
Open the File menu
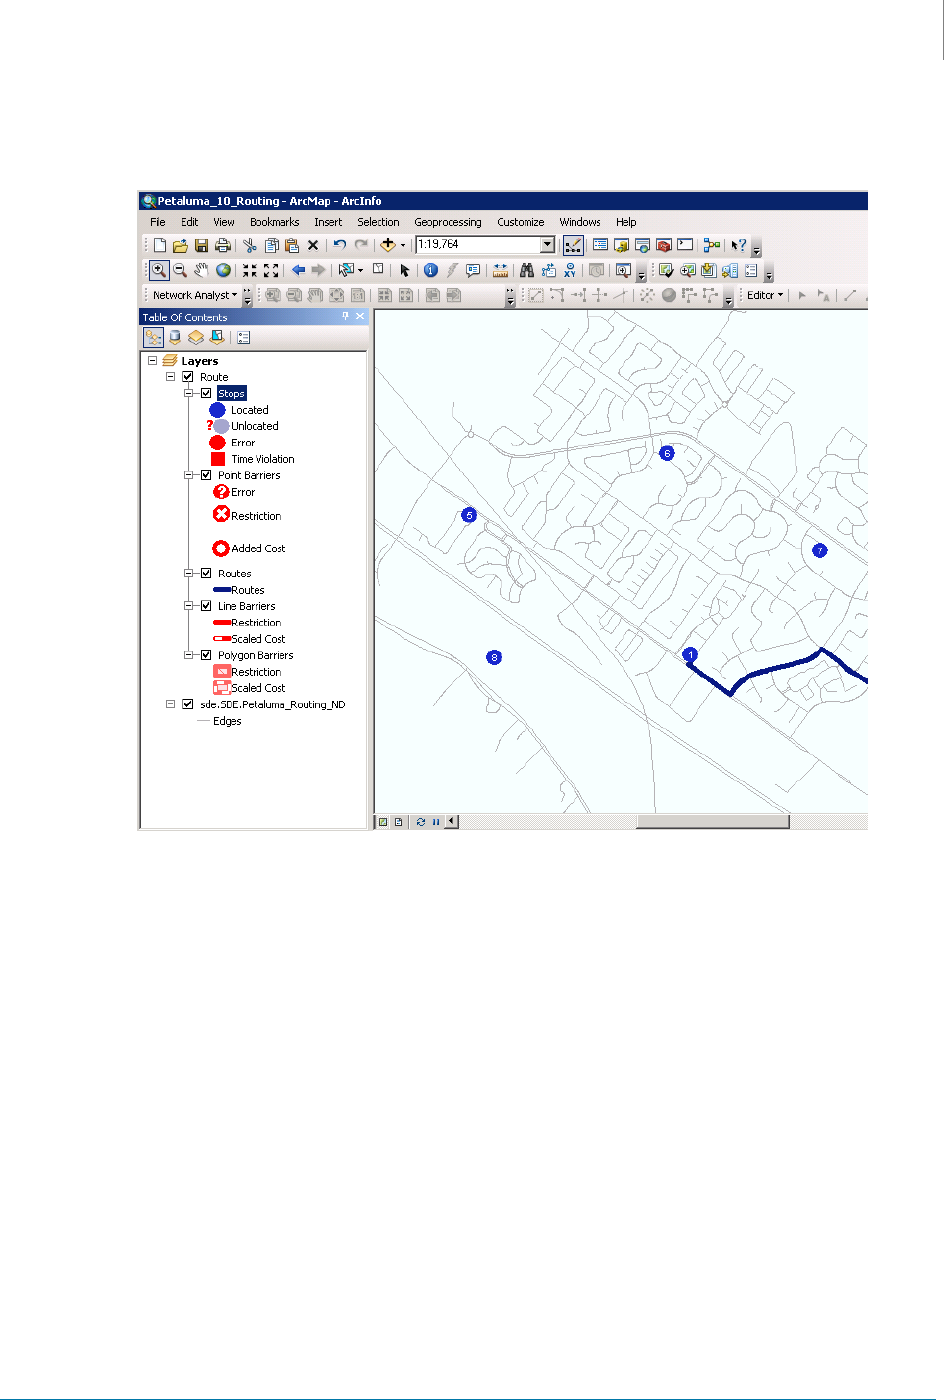[x=158, y=222]
